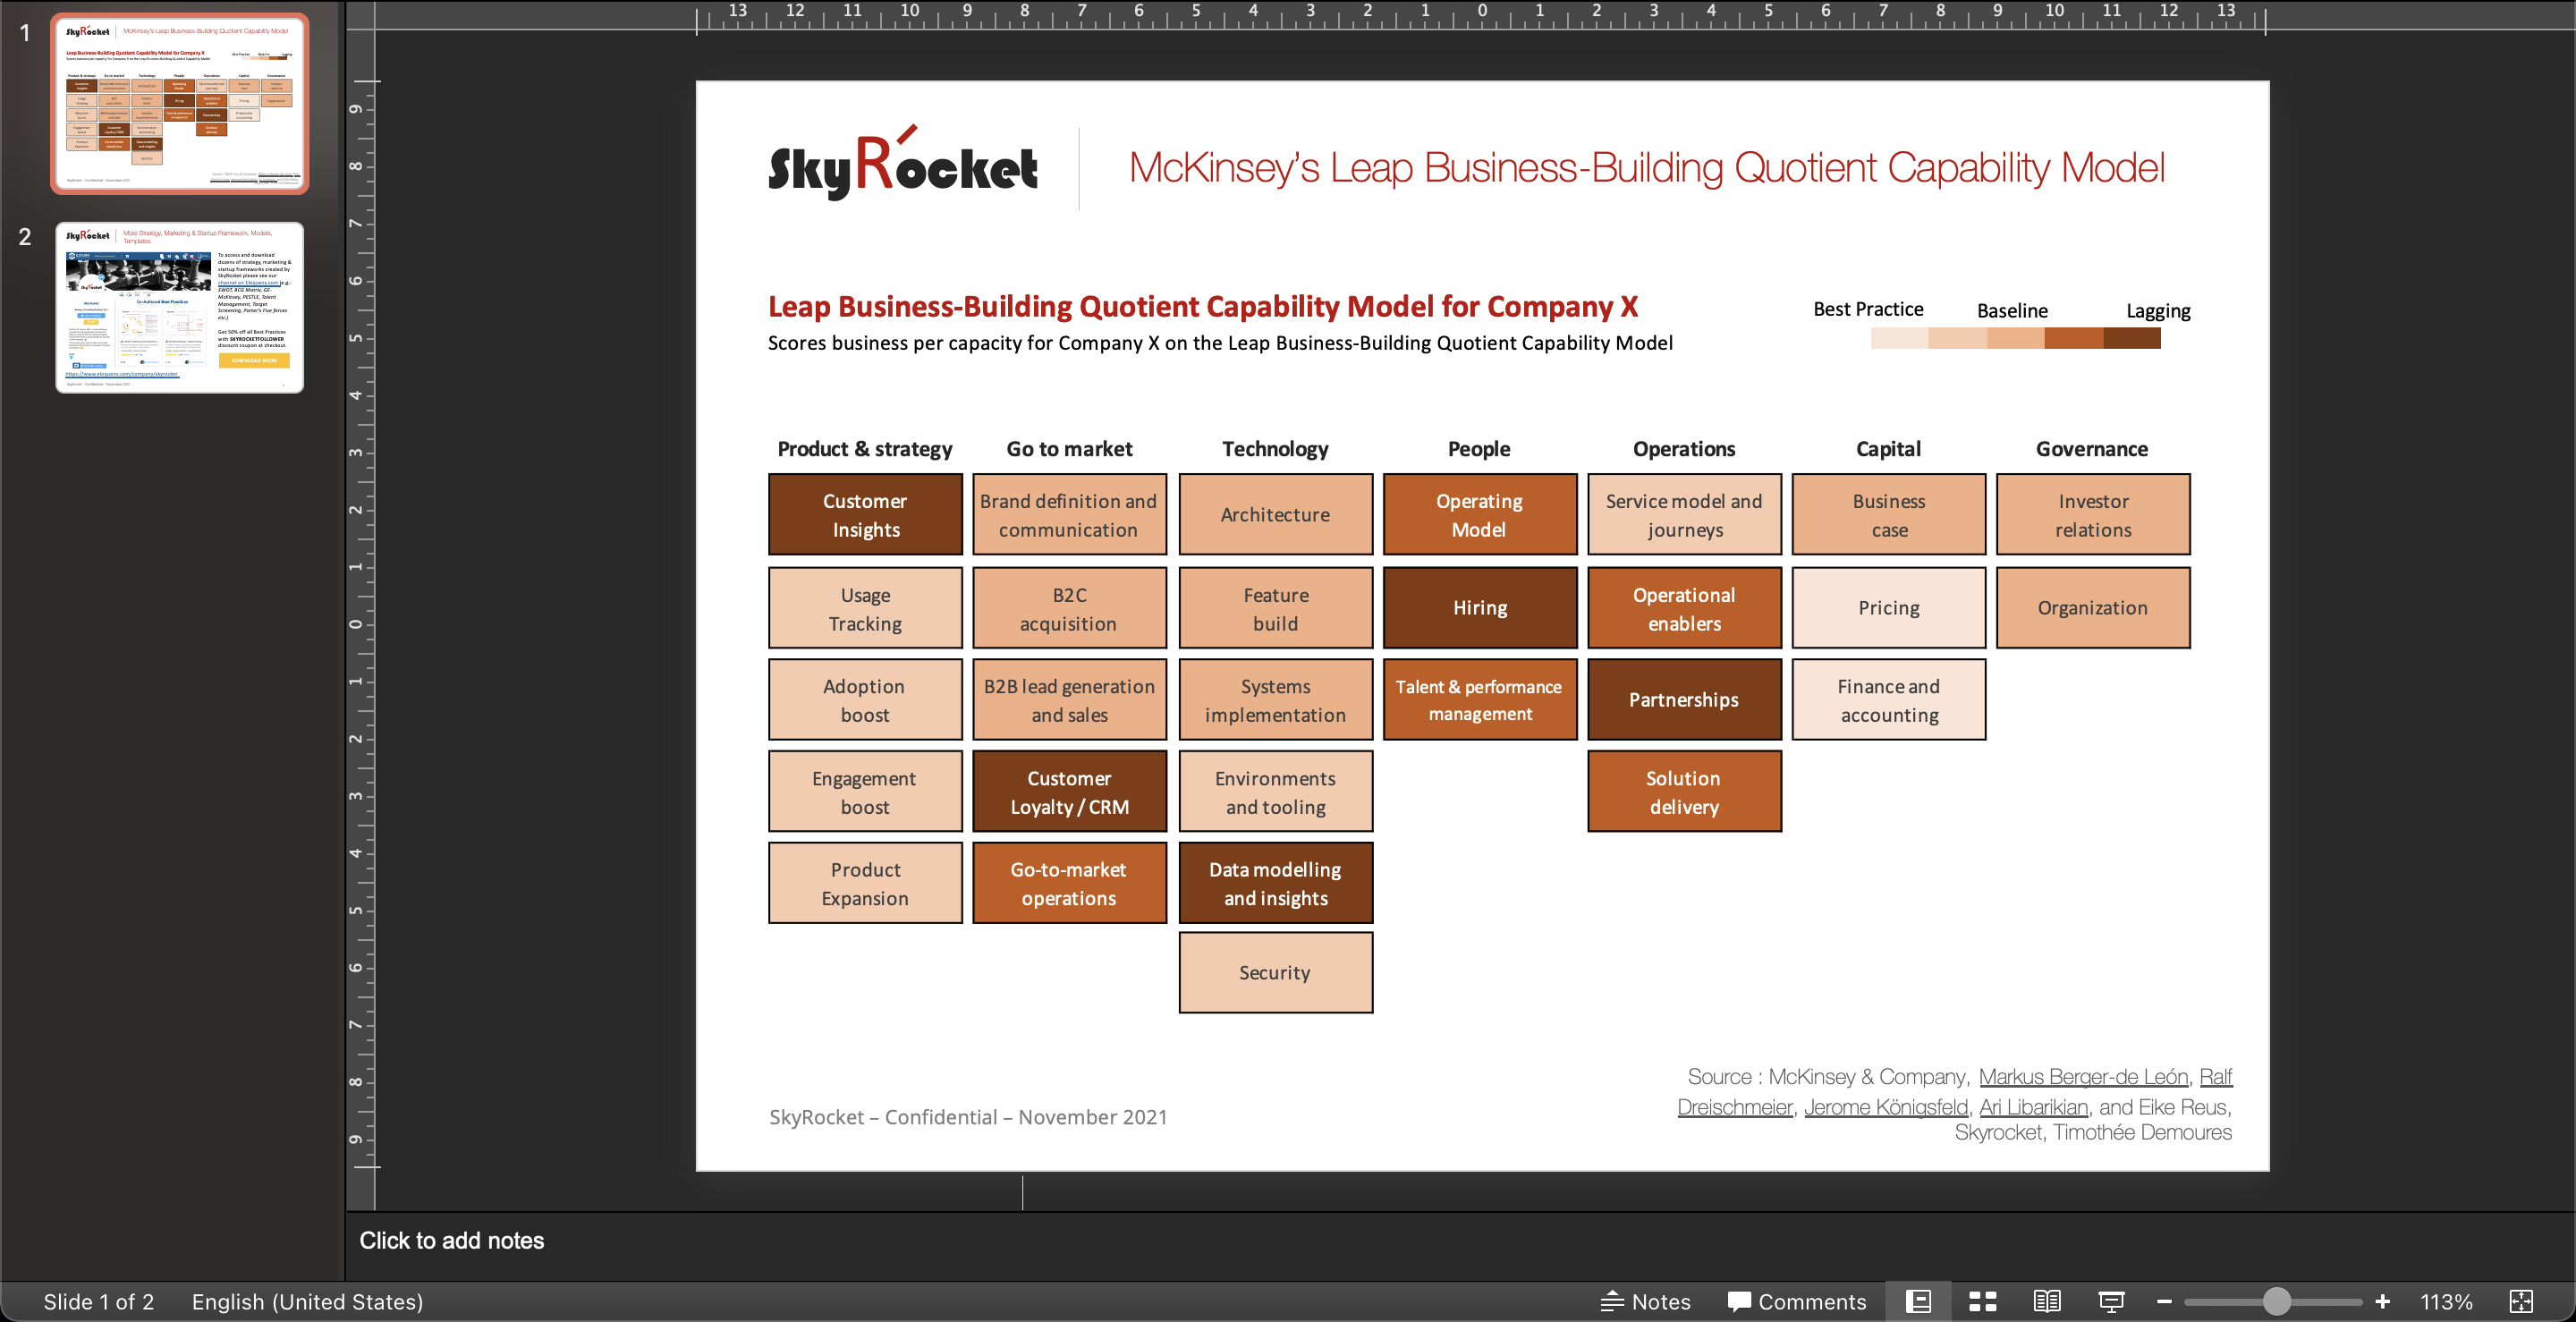This screenshot has height=1322, width=2576.
Task: Click English (United States) language indicator
Action: [307, 1301]
